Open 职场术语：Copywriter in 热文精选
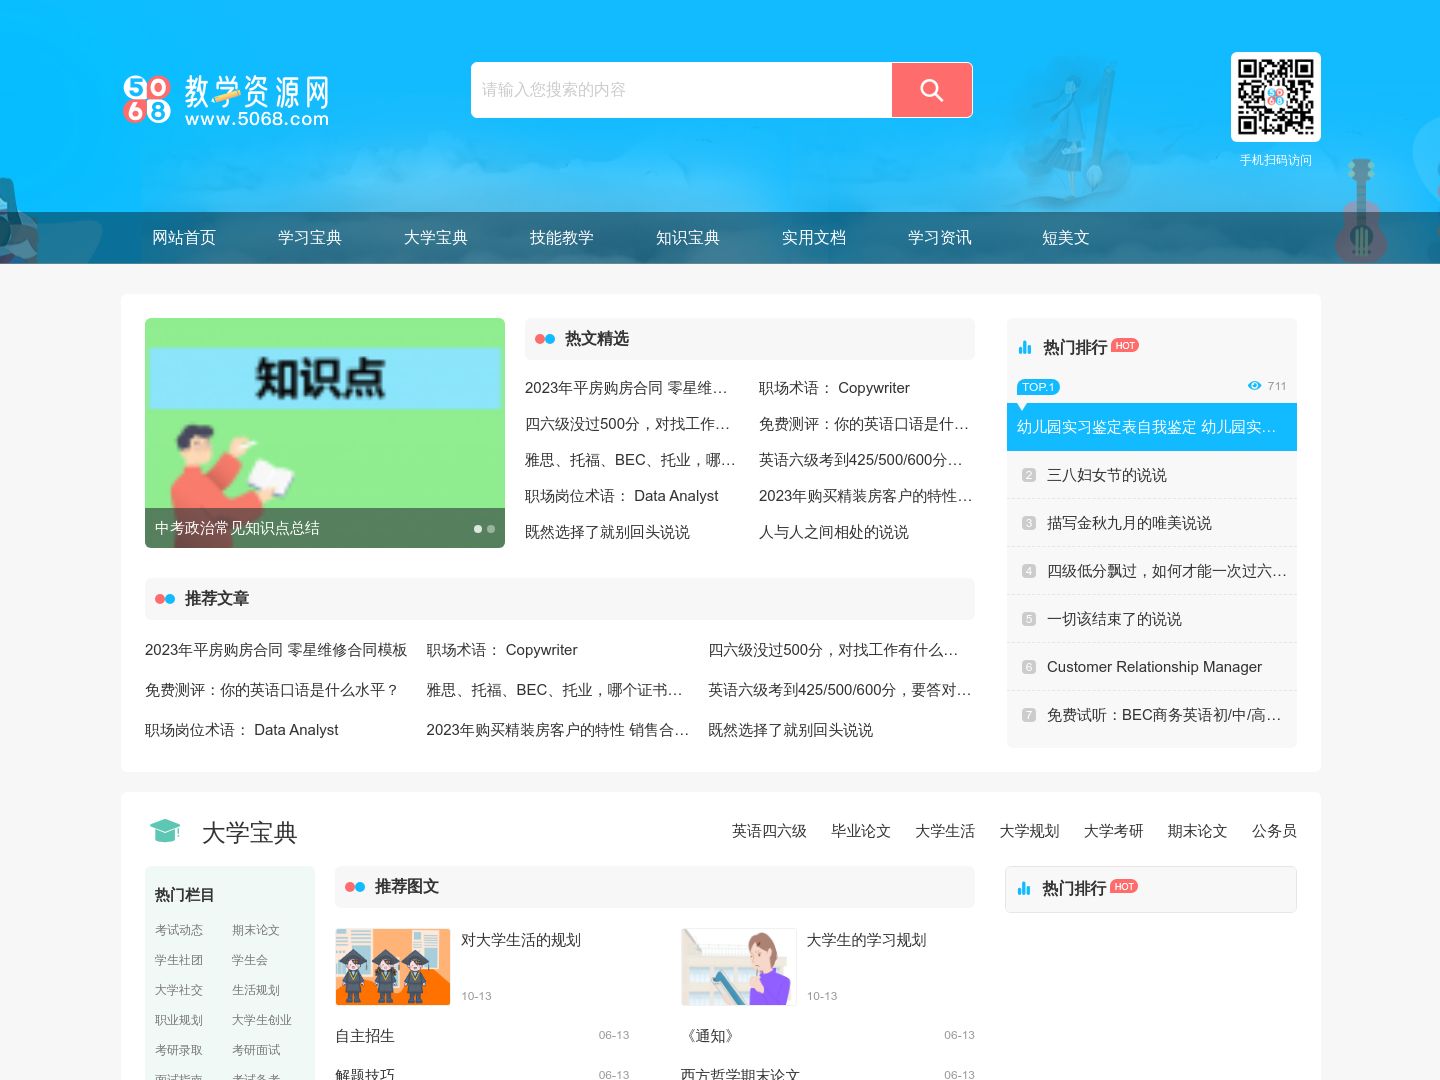Image resolution: width=1440 pixels, height=1080 pixels. pyautogui.click(x=834, y=388)
